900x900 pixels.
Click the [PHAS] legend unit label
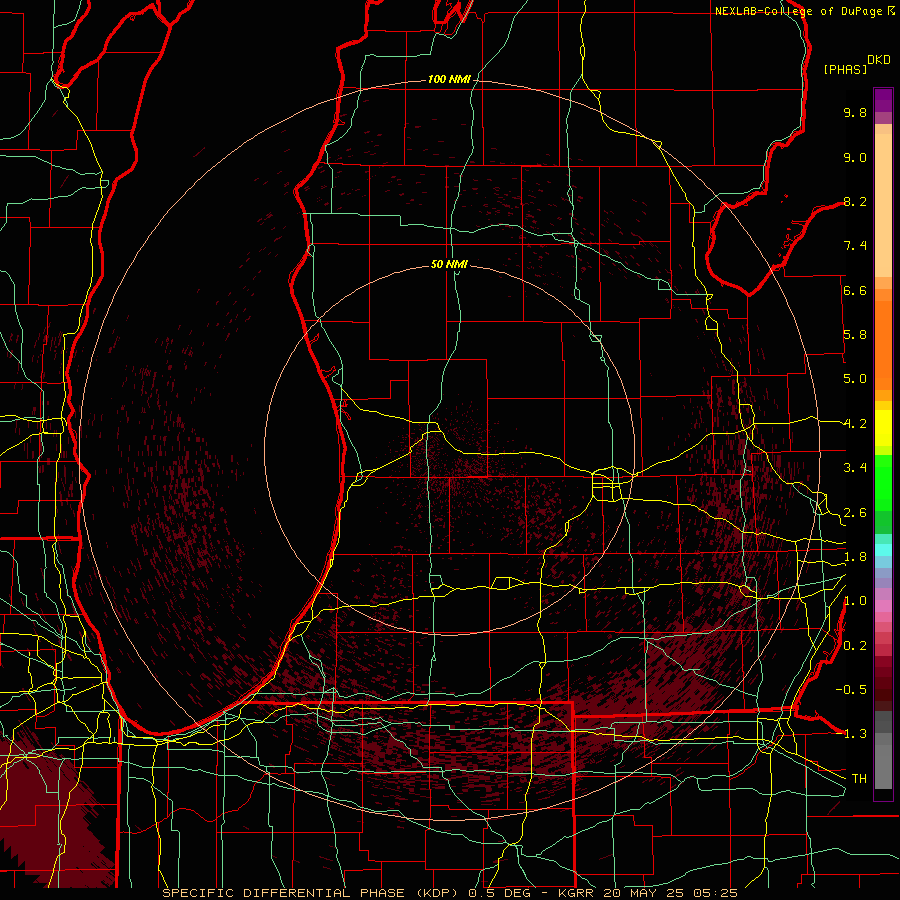[845, 69]
